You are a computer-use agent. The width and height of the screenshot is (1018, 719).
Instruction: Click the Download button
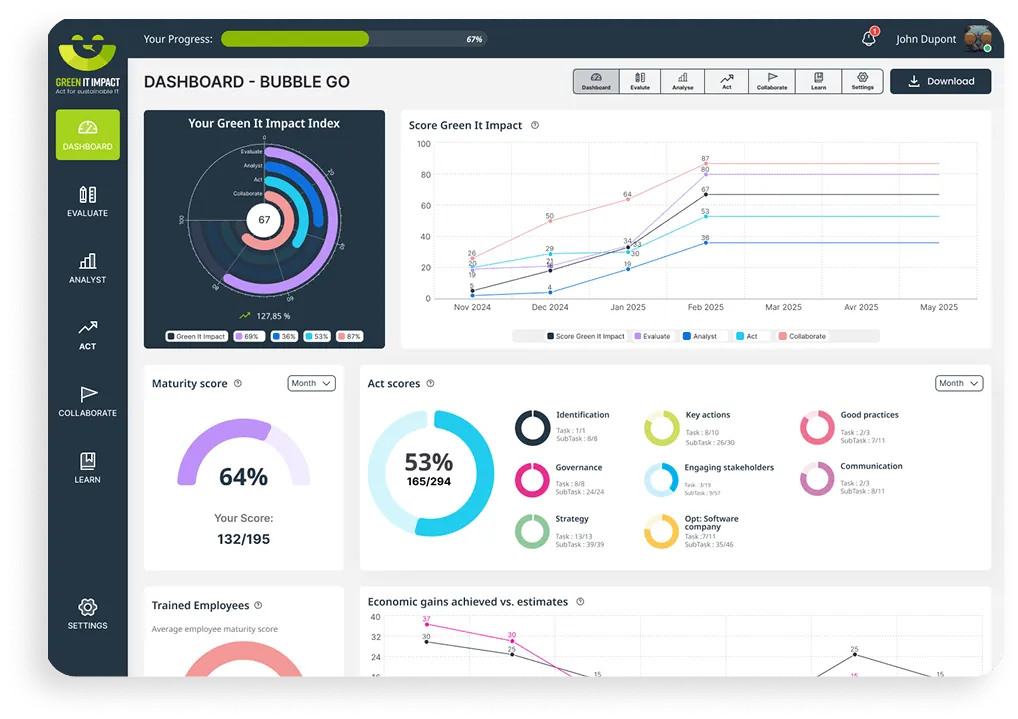click(x=940, y=82)
